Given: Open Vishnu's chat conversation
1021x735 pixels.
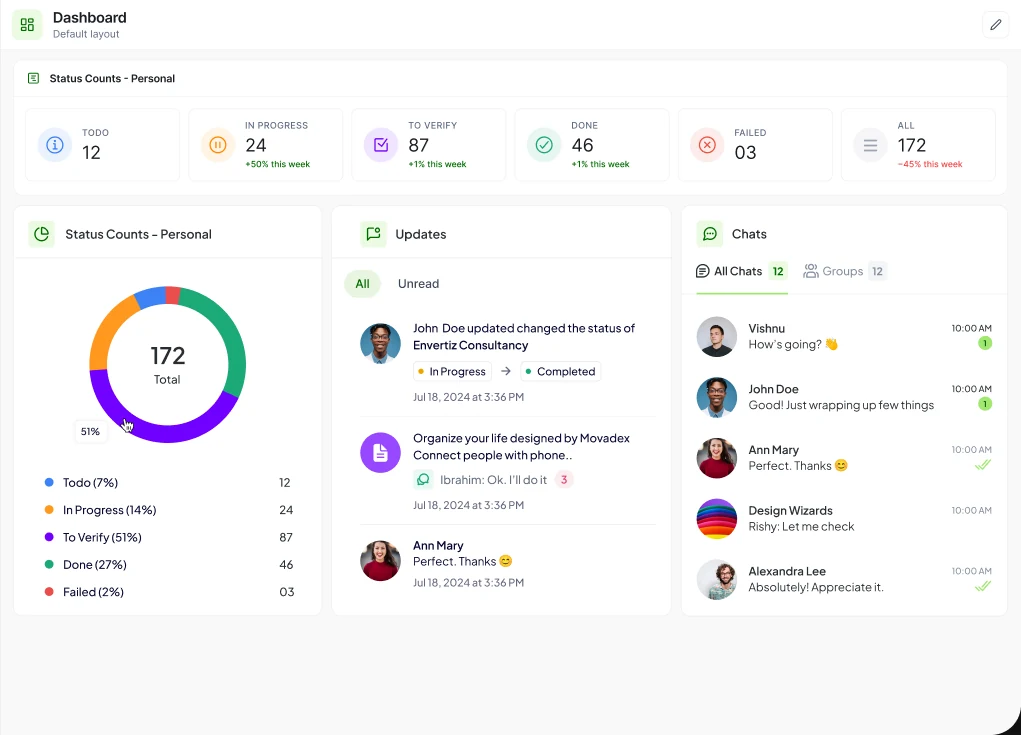Looking at the screenshot, I should pos(844,337).
